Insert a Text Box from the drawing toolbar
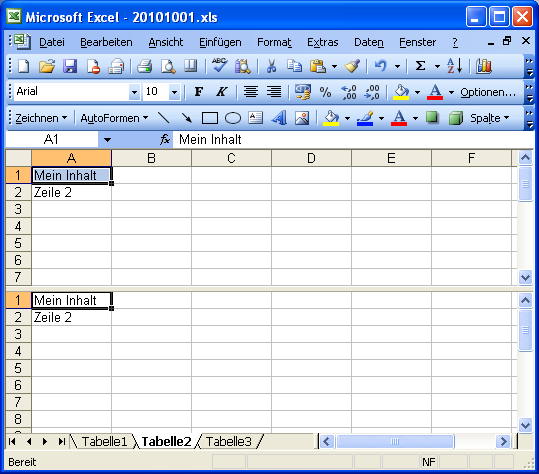 click(255, 118)
